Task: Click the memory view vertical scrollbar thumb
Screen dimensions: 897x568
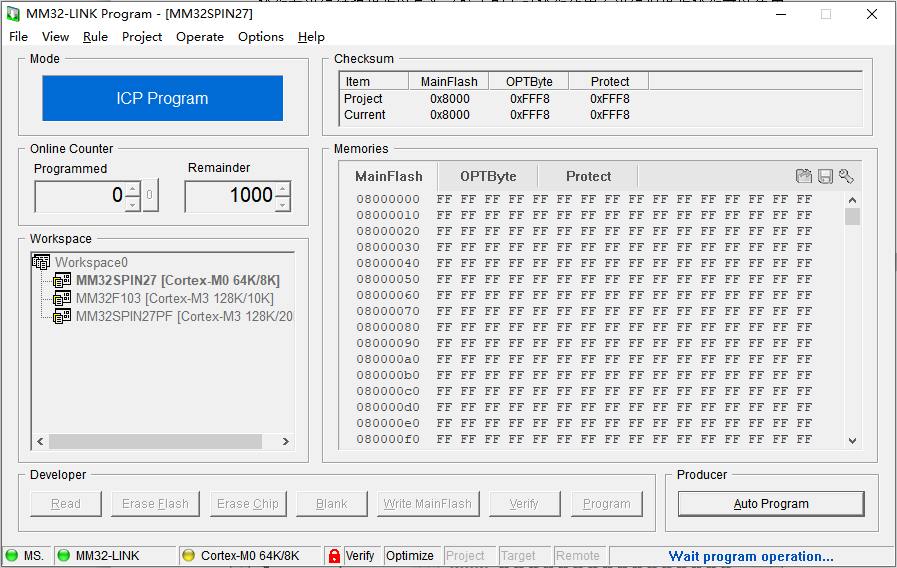Action: pyautogui.click(x=852, y=216)
